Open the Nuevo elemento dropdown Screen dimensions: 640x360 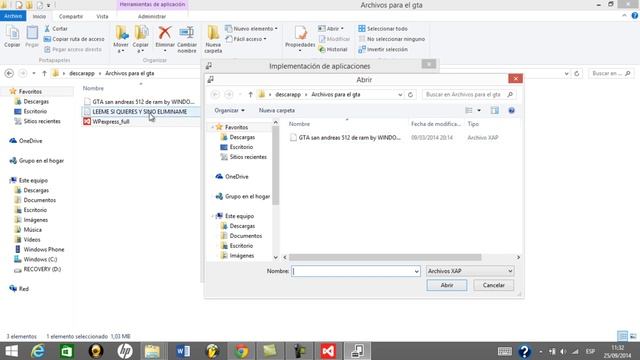click(251, 29)
